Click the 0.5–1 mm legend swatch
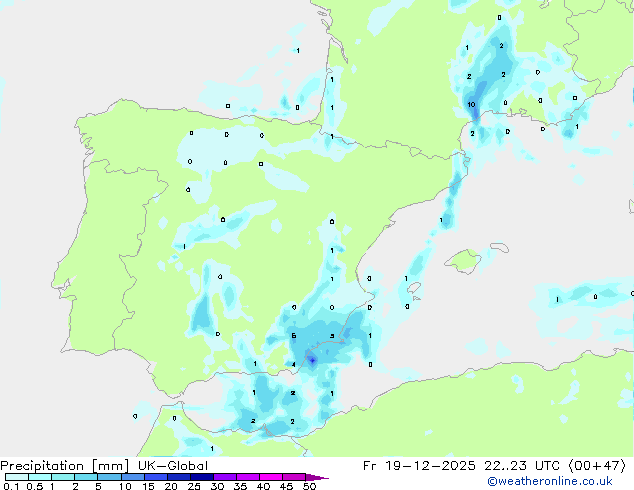Image resolution: width=634 pixels, height=490 pixels. [x=40, y=477]
